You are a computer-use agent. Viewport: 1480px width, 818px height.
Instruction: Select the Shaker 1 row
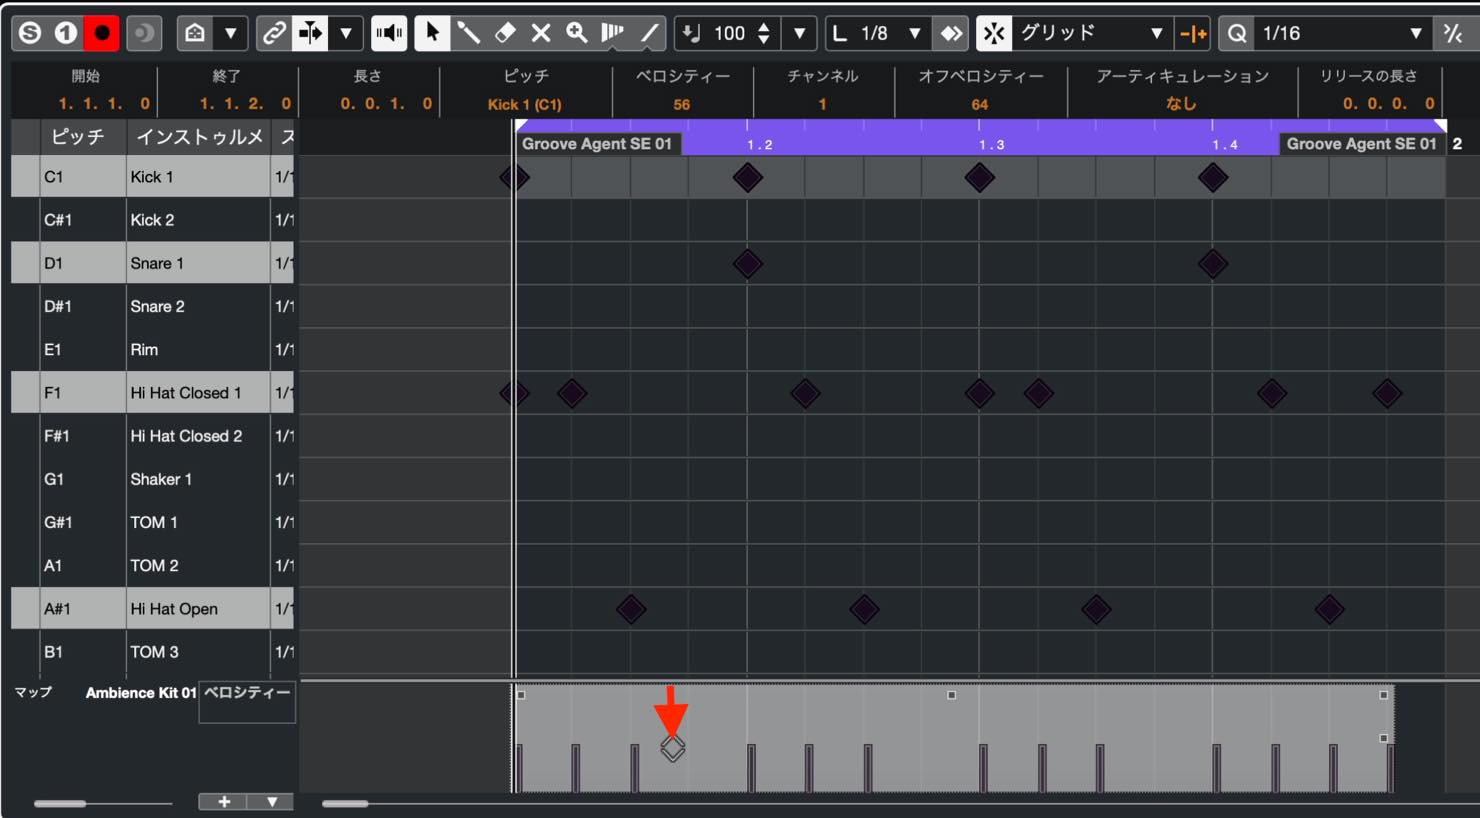[x=153, y=479]
